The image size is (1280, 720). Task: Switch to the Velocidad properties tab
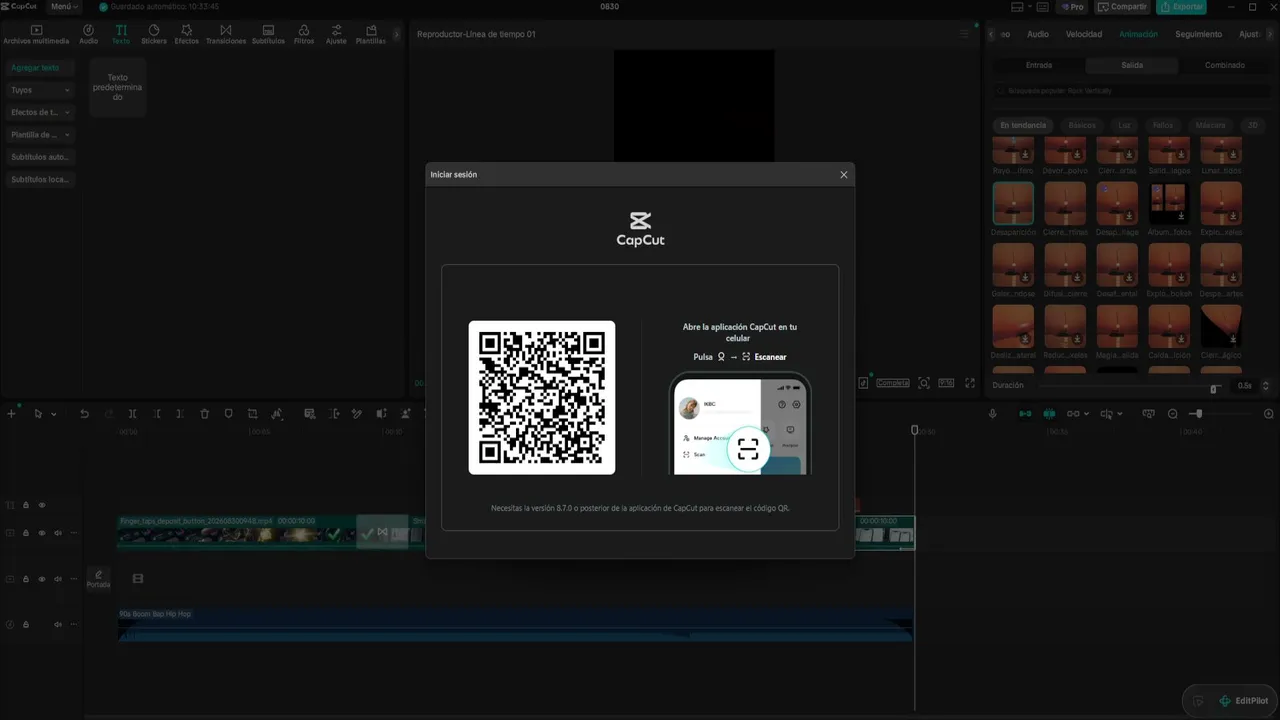1083,34
